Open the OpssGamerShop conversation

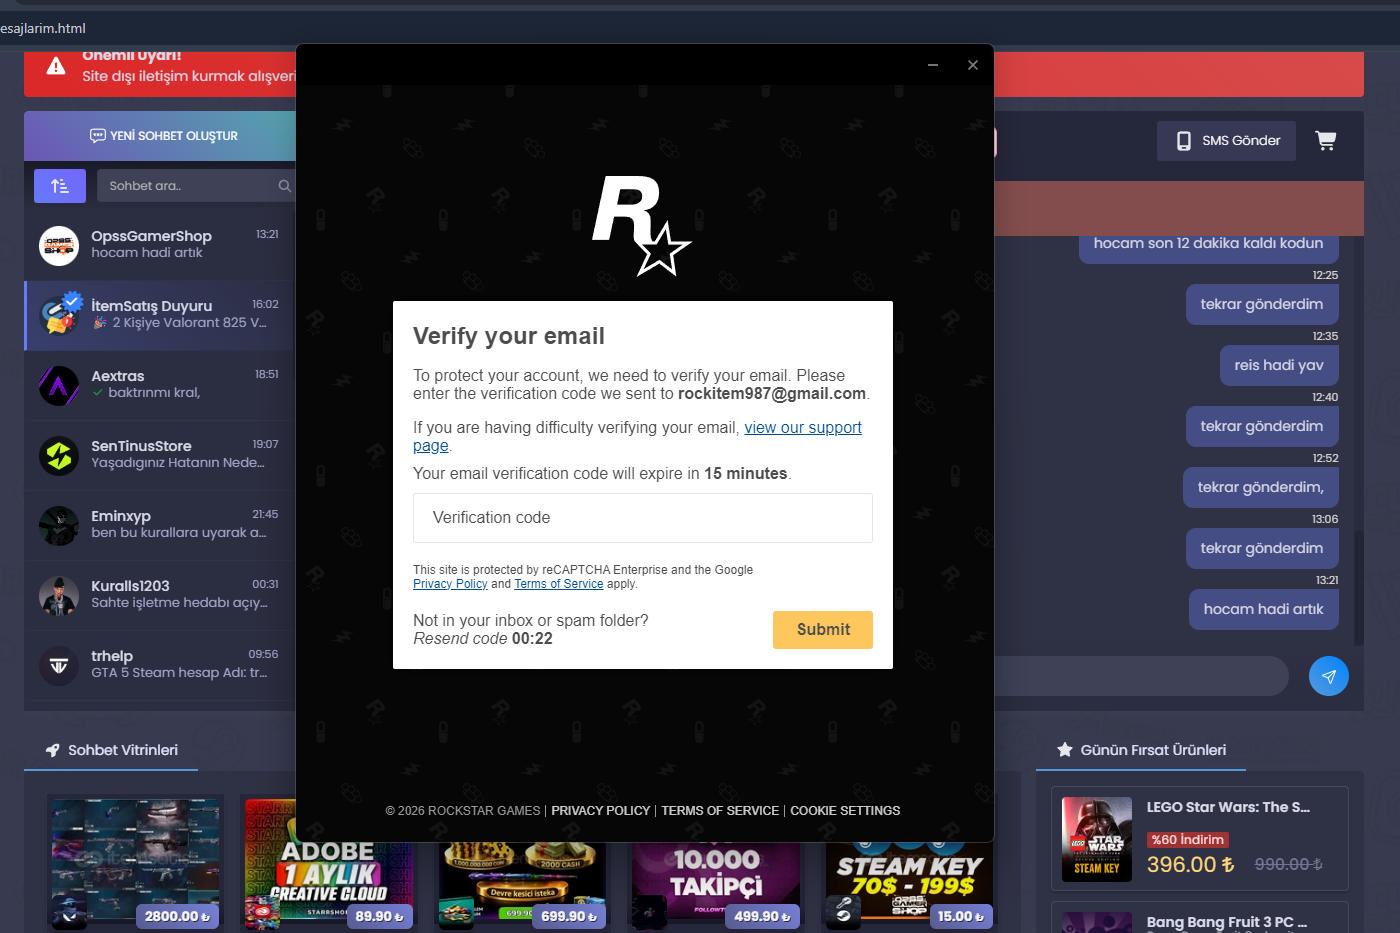[160, 245]
